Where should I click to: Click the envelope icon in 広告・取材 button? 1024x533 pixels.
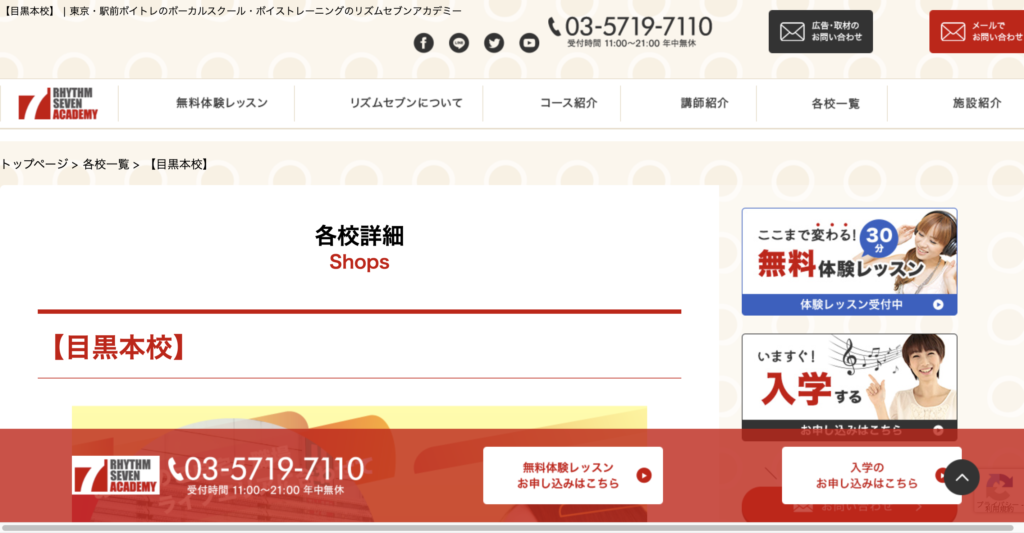tap(792, 31)
